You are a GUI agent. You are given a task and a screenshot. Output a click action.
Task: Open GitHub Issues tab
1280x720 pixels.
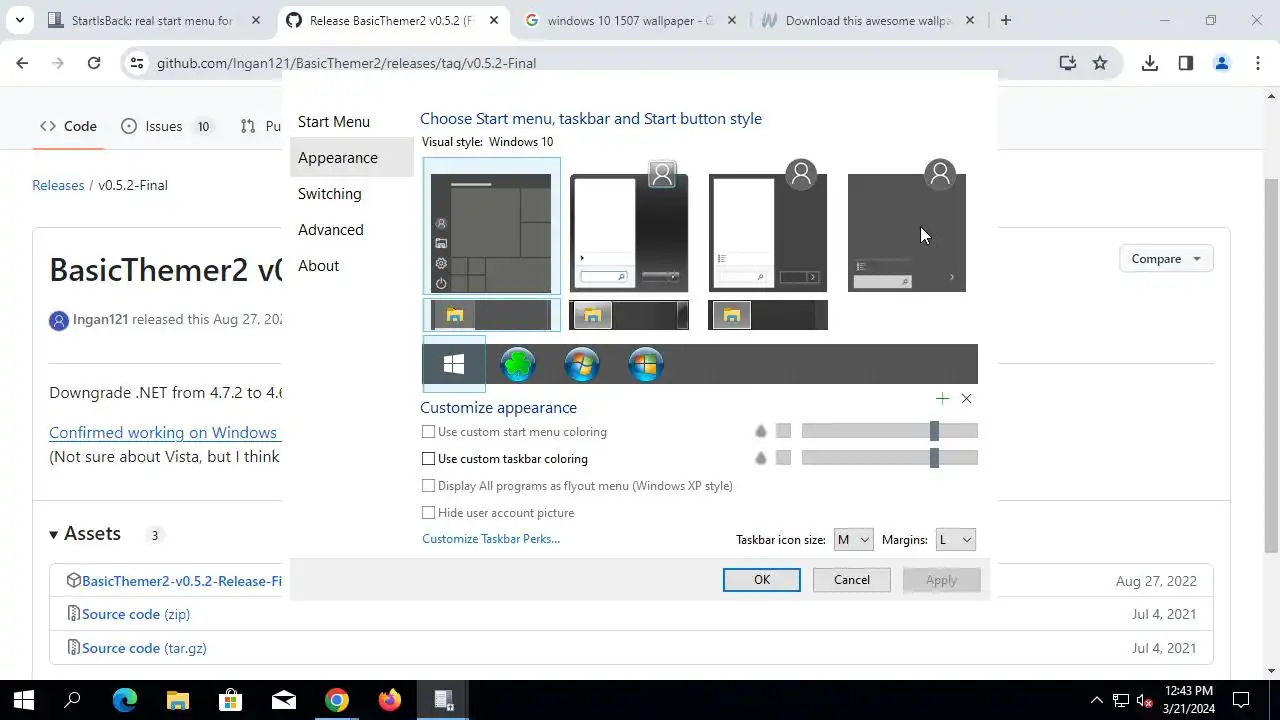click(166, 126)
